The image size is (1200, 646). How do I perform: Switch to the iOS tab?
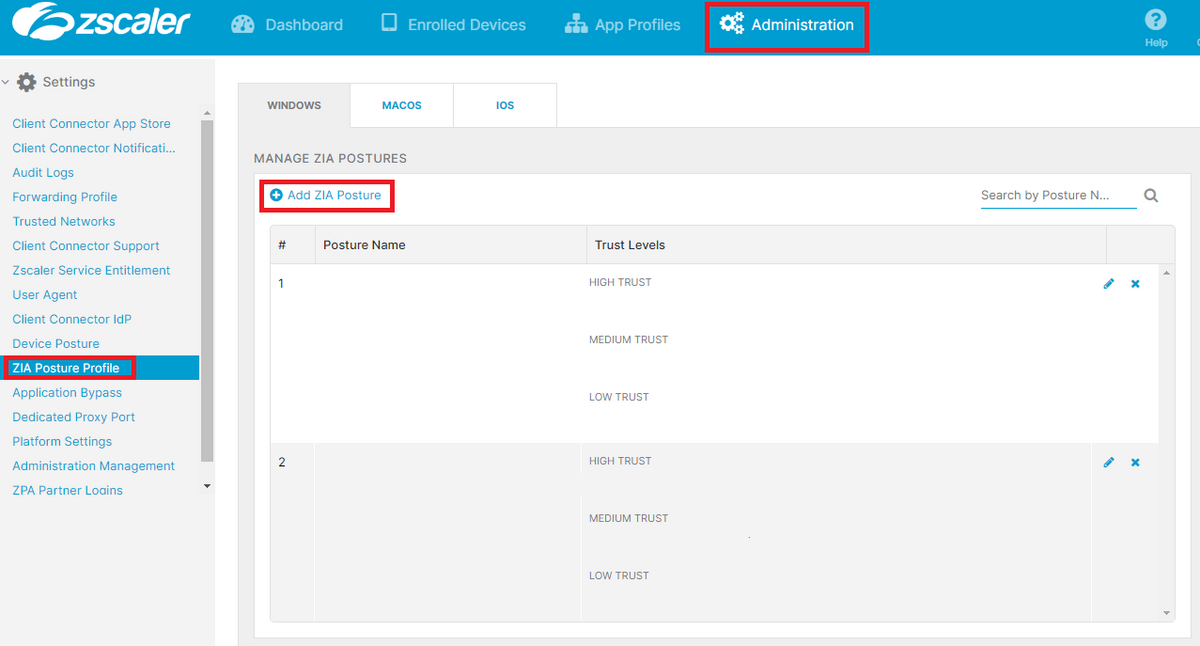pyautogui.click(x=505, y=105)
